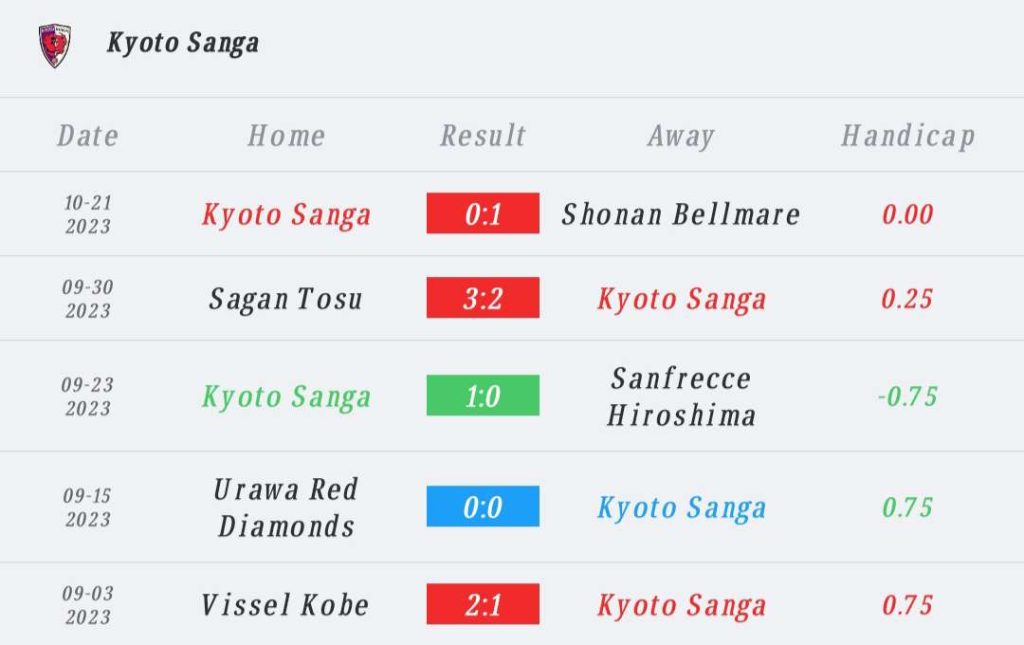Select the Home column header
Screen dimensions: 1024x645
tap(286, 136)
